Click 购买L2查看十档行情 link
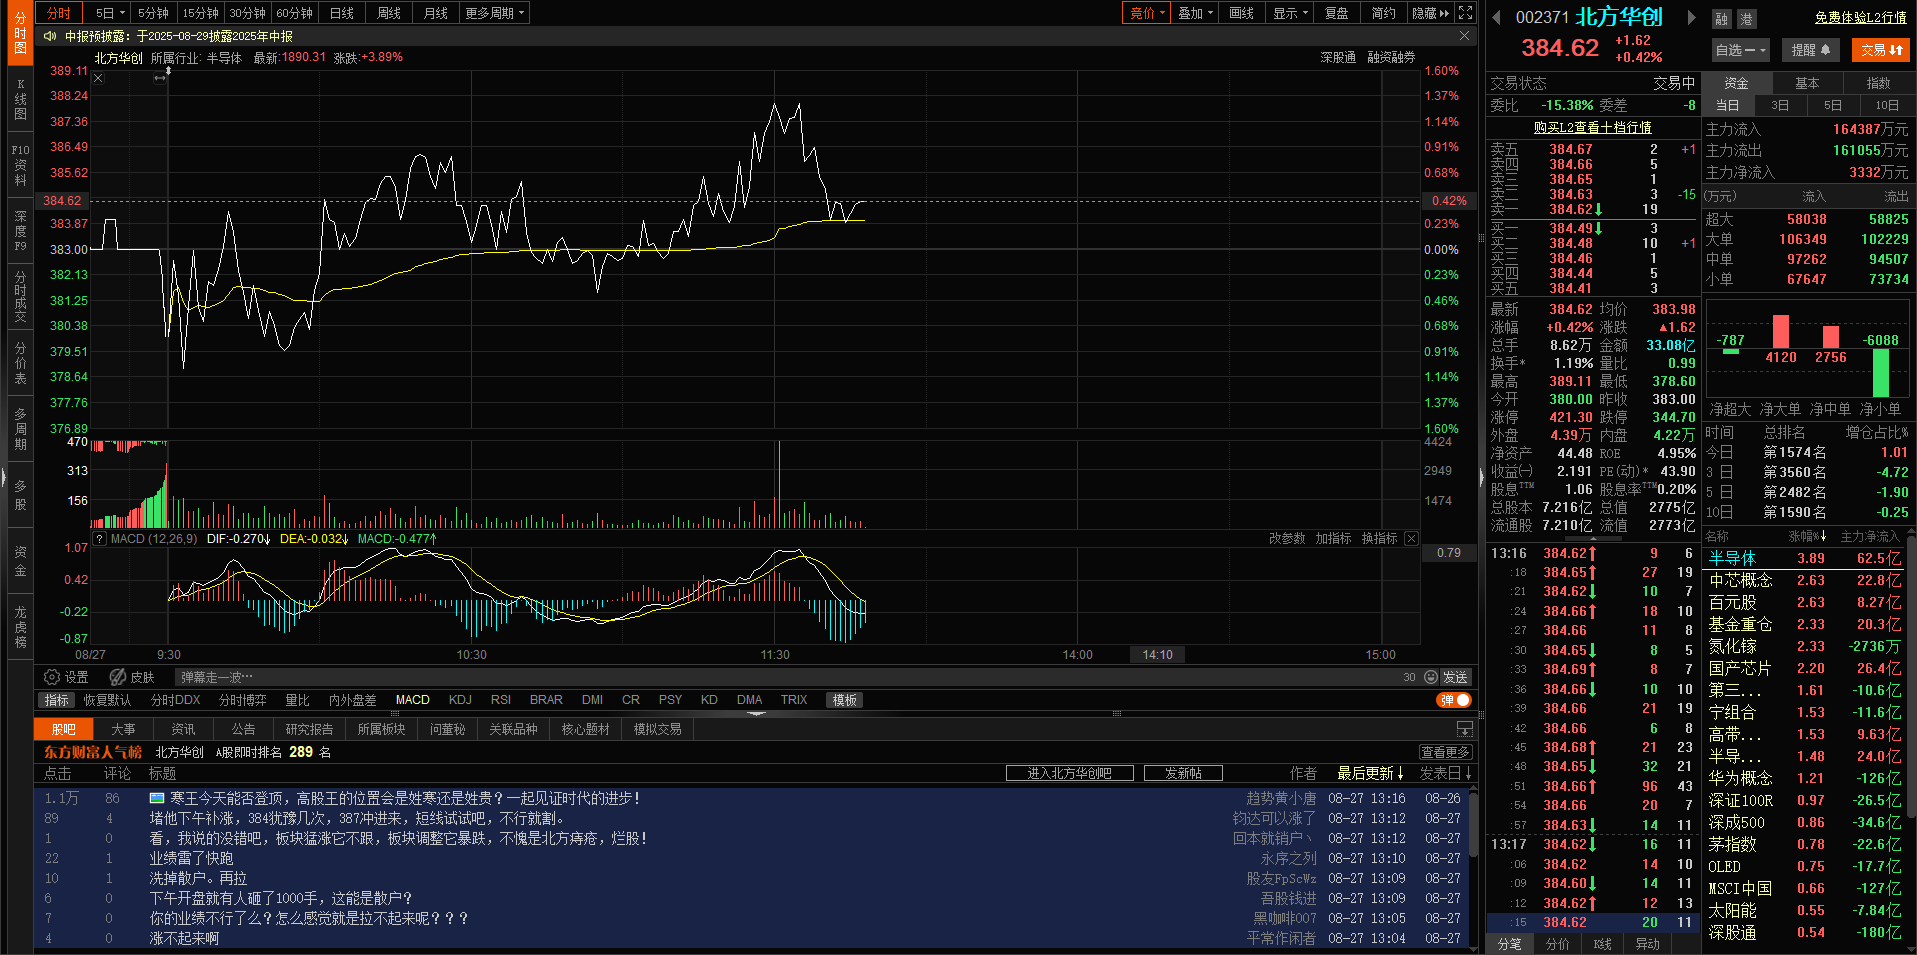The width and height of the screenshot is (1917, 955). [x=1592, y=128]
